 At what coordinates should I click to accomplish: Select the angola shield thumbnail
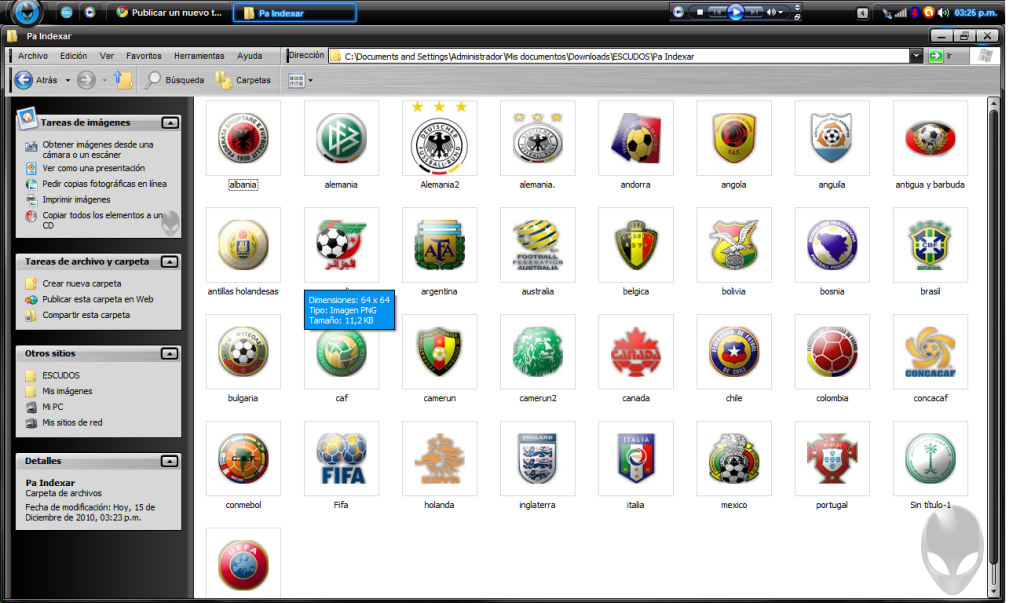734,138
